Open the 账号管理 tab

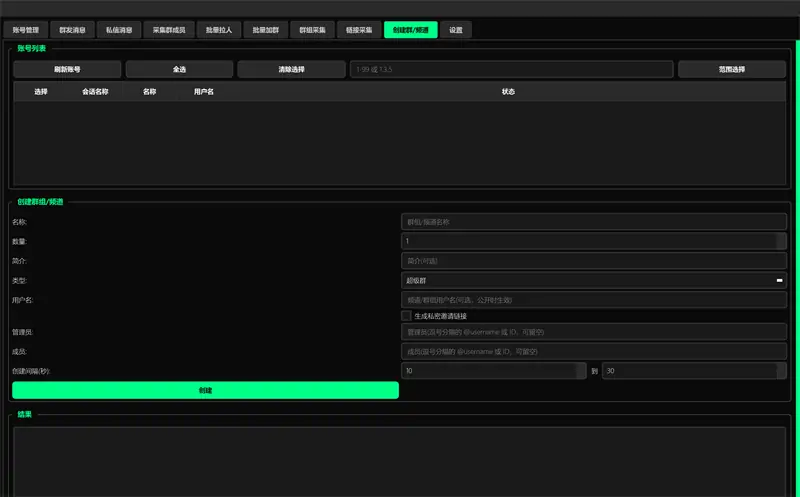tap(26, 30)
